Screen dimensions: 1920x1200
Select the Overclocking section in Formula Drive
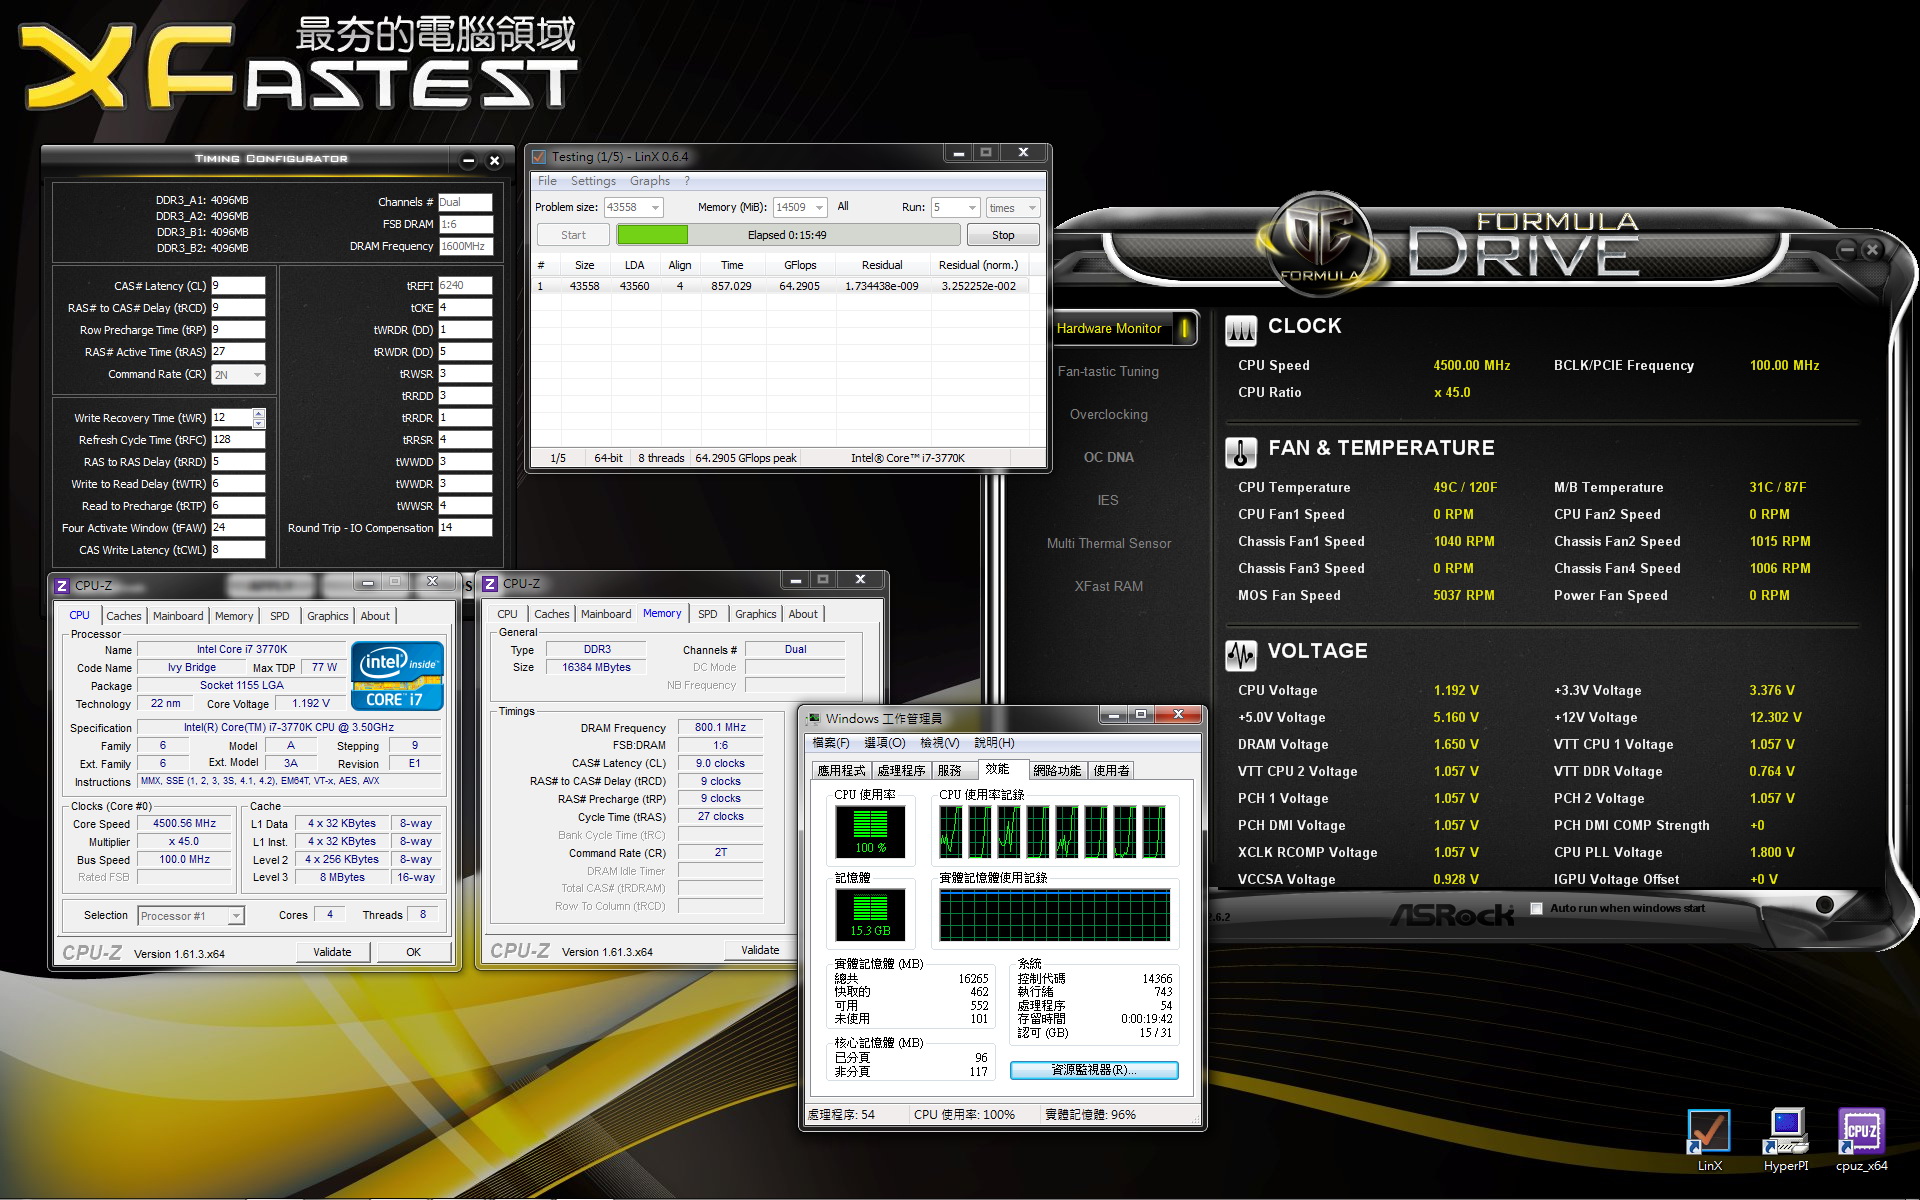coord(1108,414)
